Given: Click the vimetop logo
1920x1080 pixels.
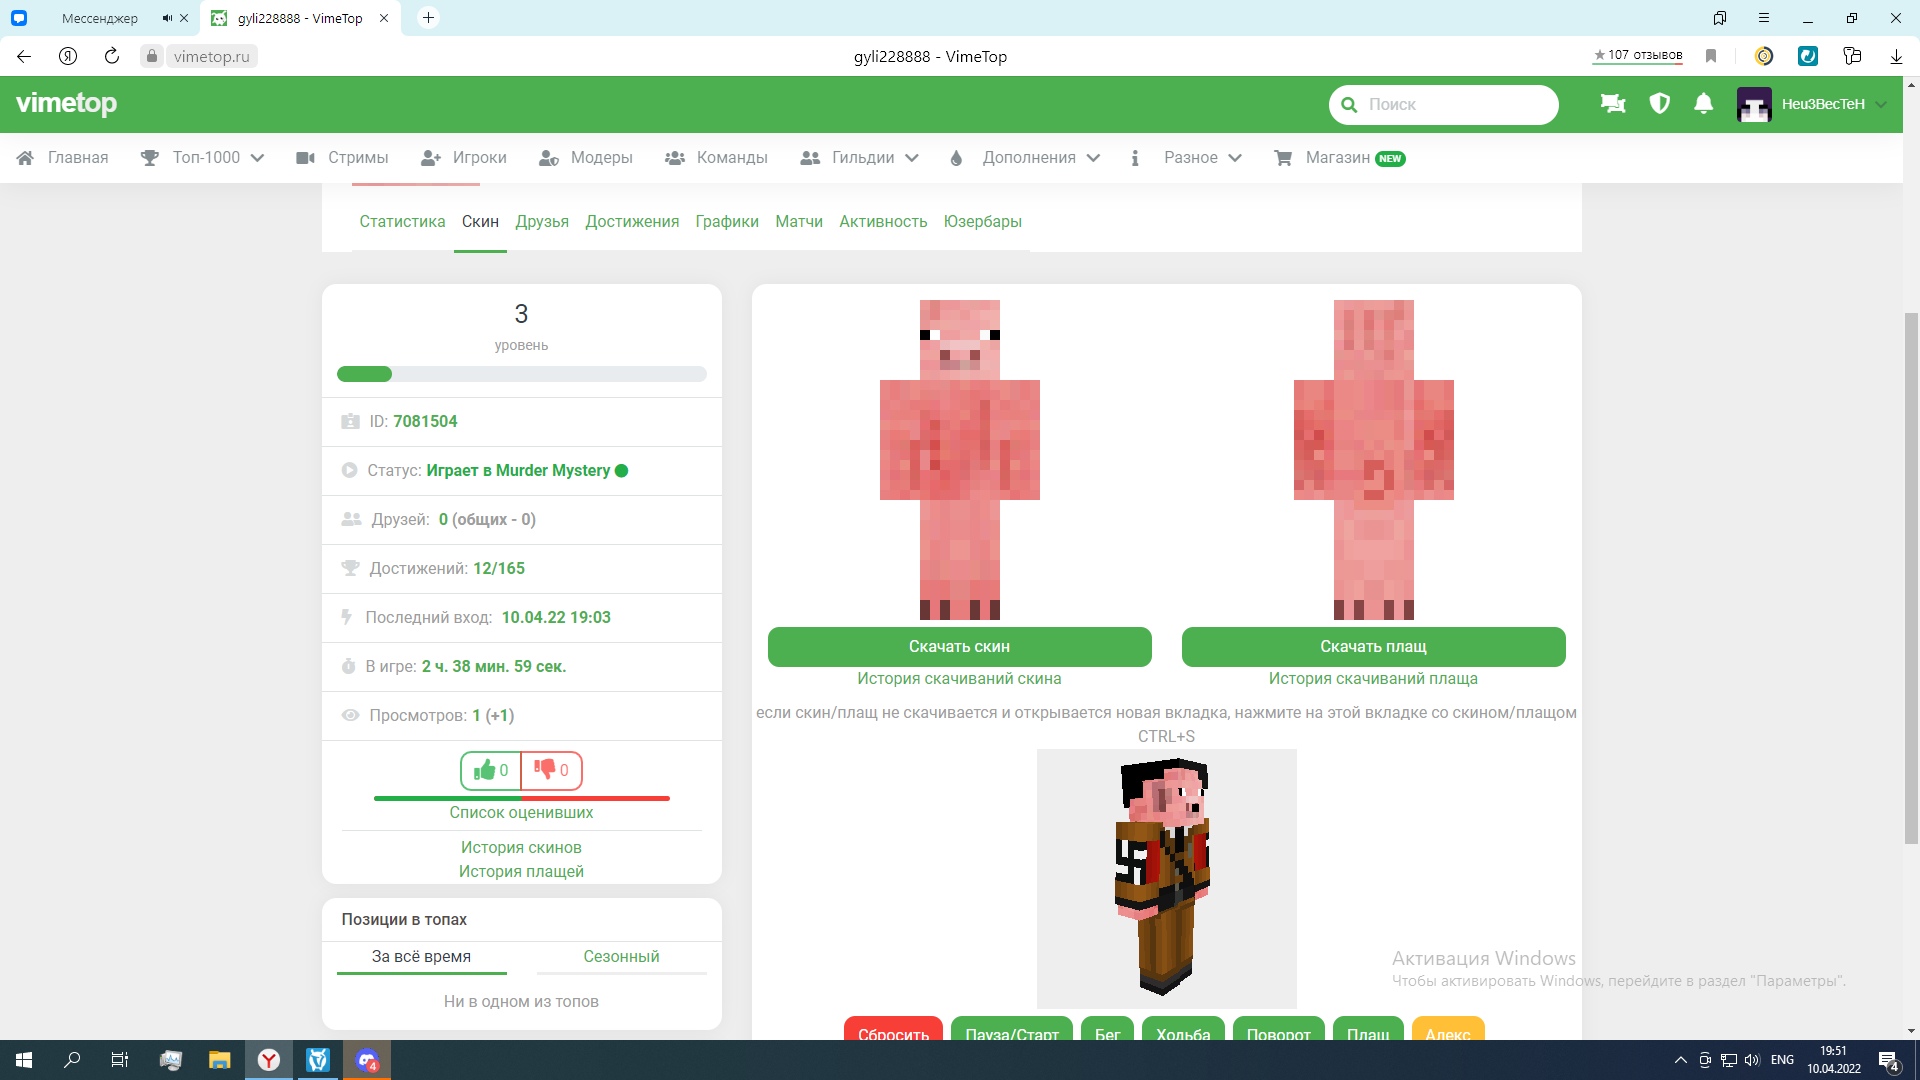Looking at the screenshot, I should pyautogui.click(x=66, y=104).
